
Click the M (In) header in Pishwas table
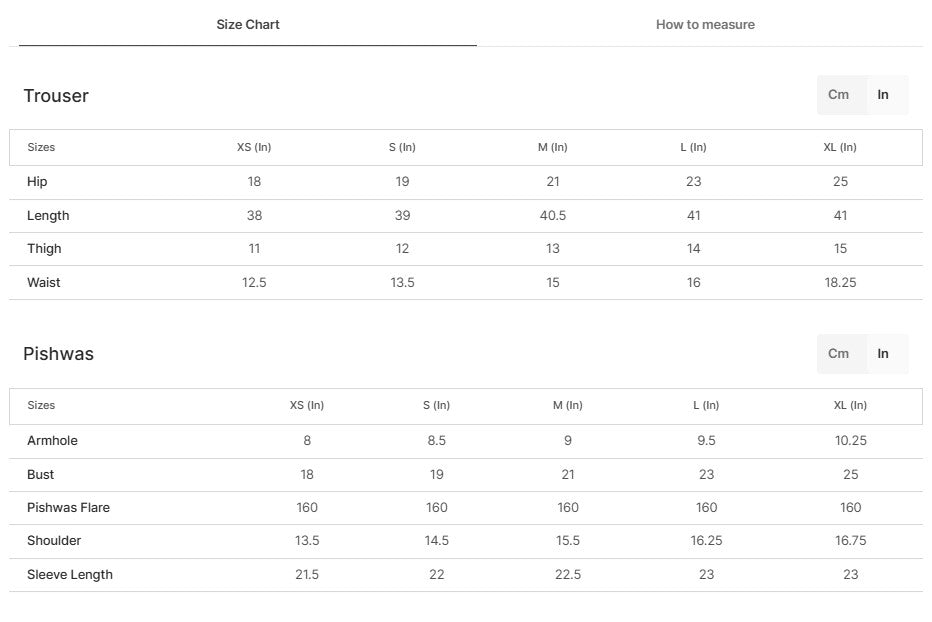tap(567, 405)
